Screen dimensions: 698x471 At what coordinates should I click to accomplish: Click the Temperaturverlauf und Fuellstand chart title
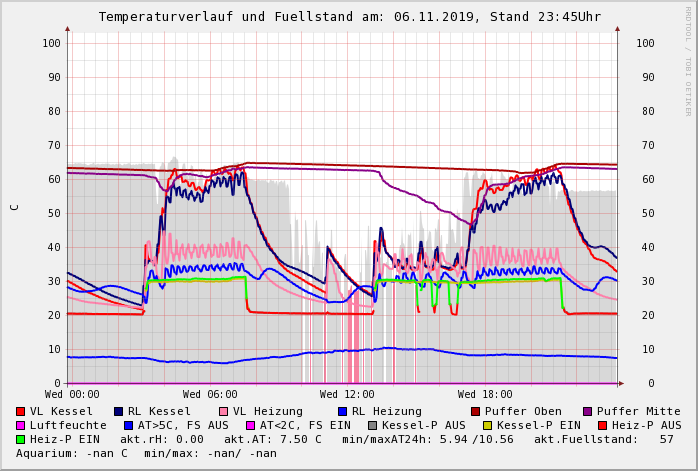[x=349, y=17]
